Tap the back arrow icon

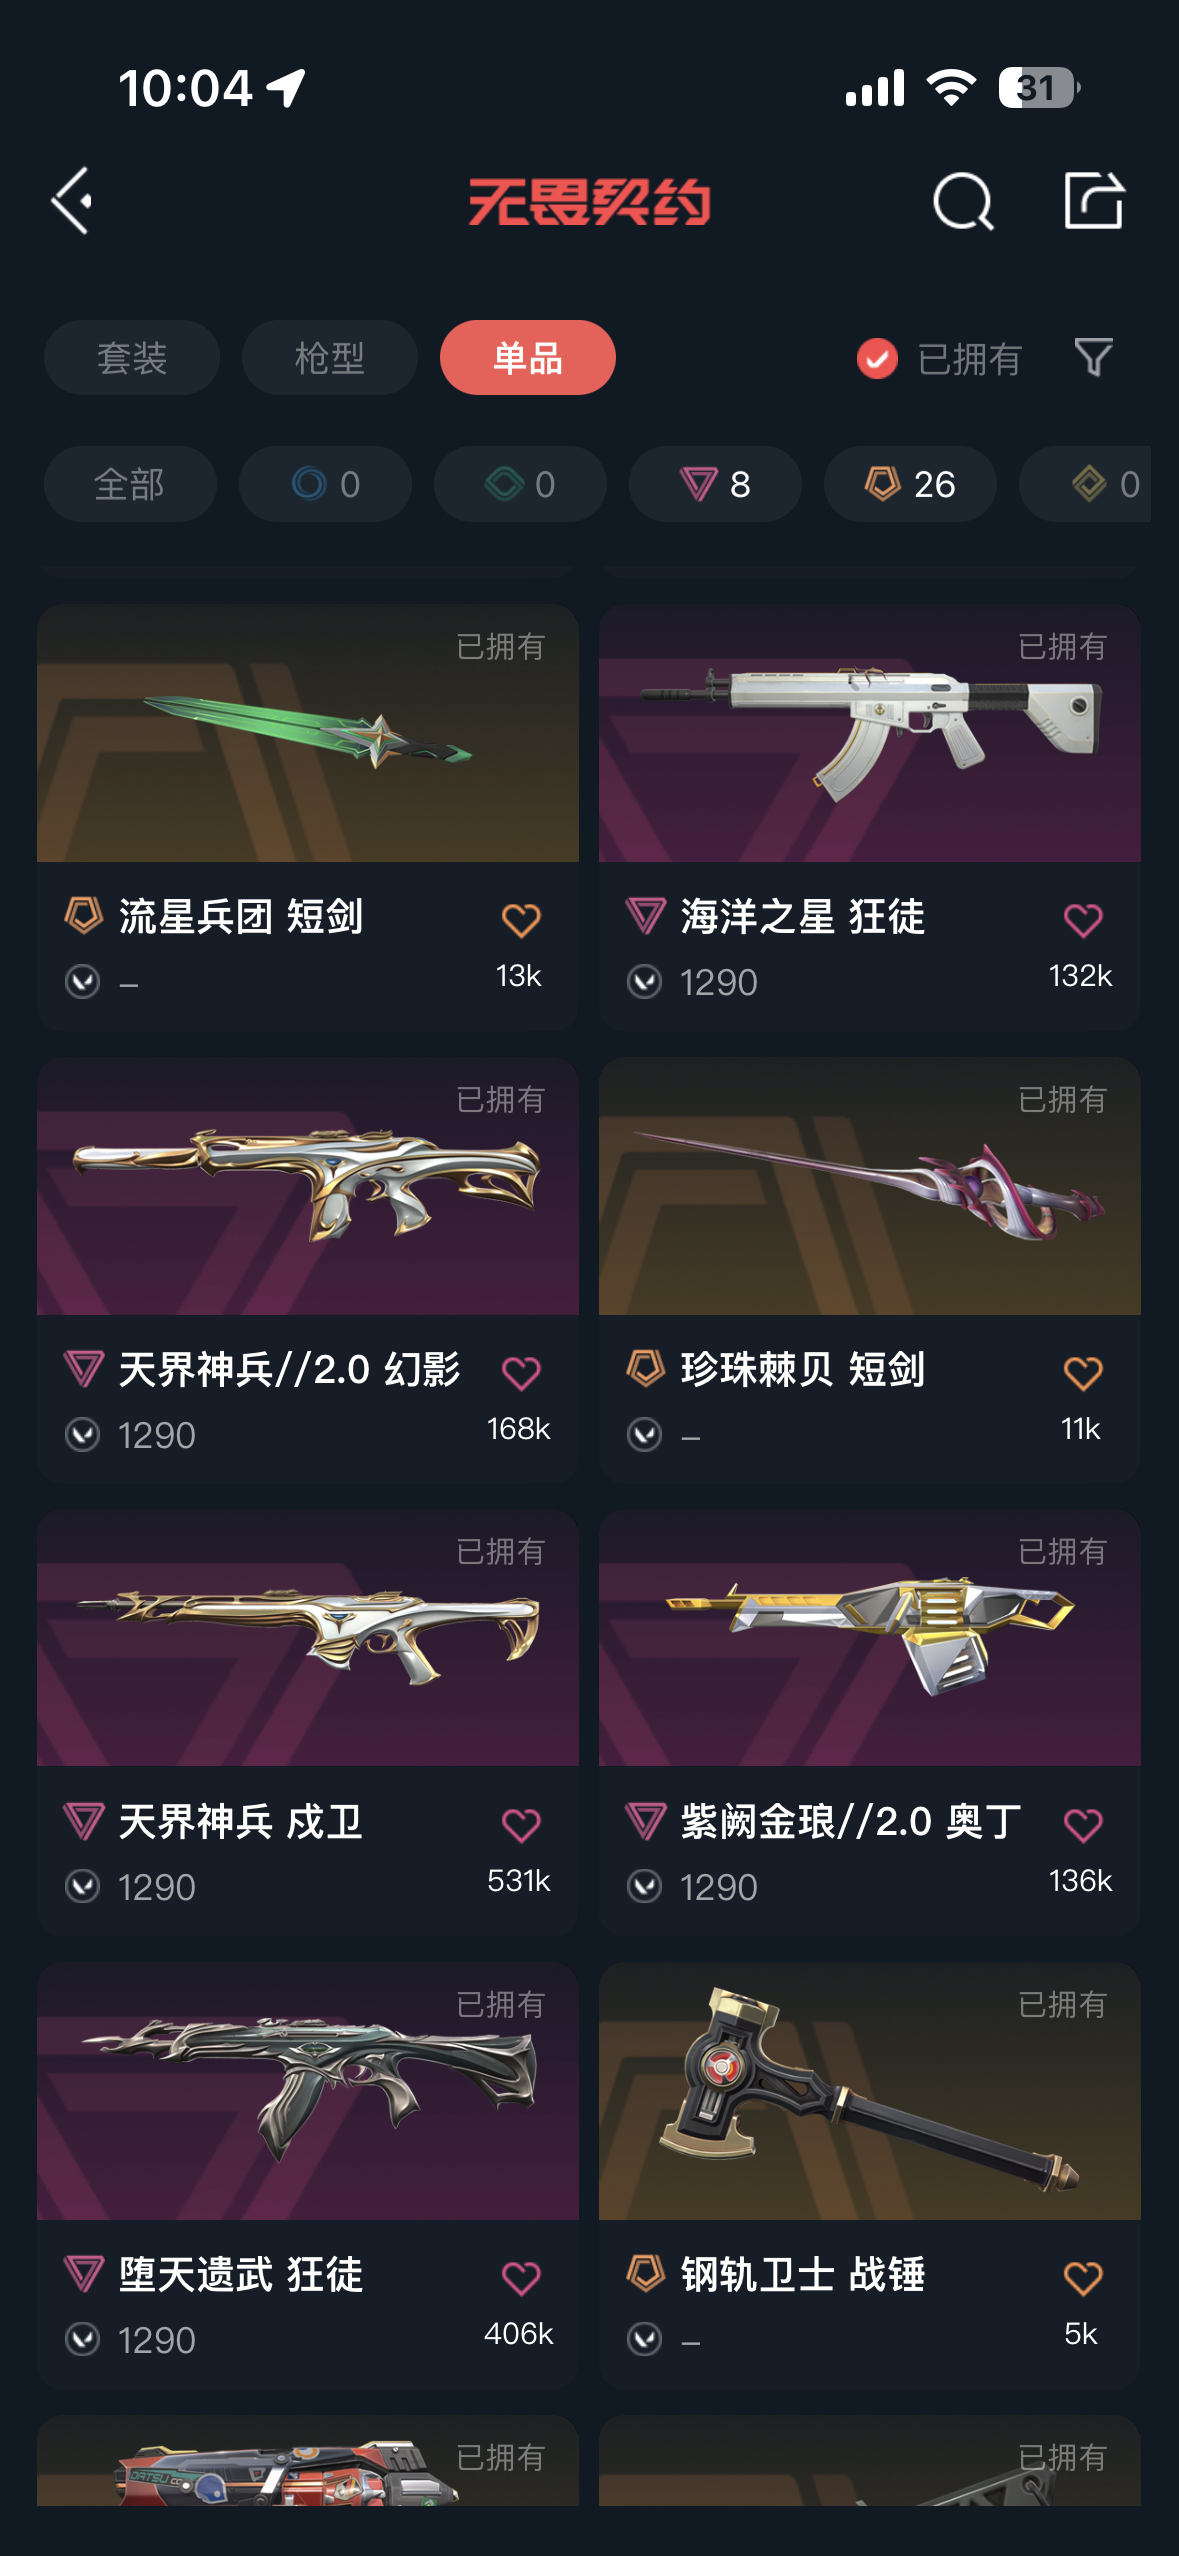point(72,201)
